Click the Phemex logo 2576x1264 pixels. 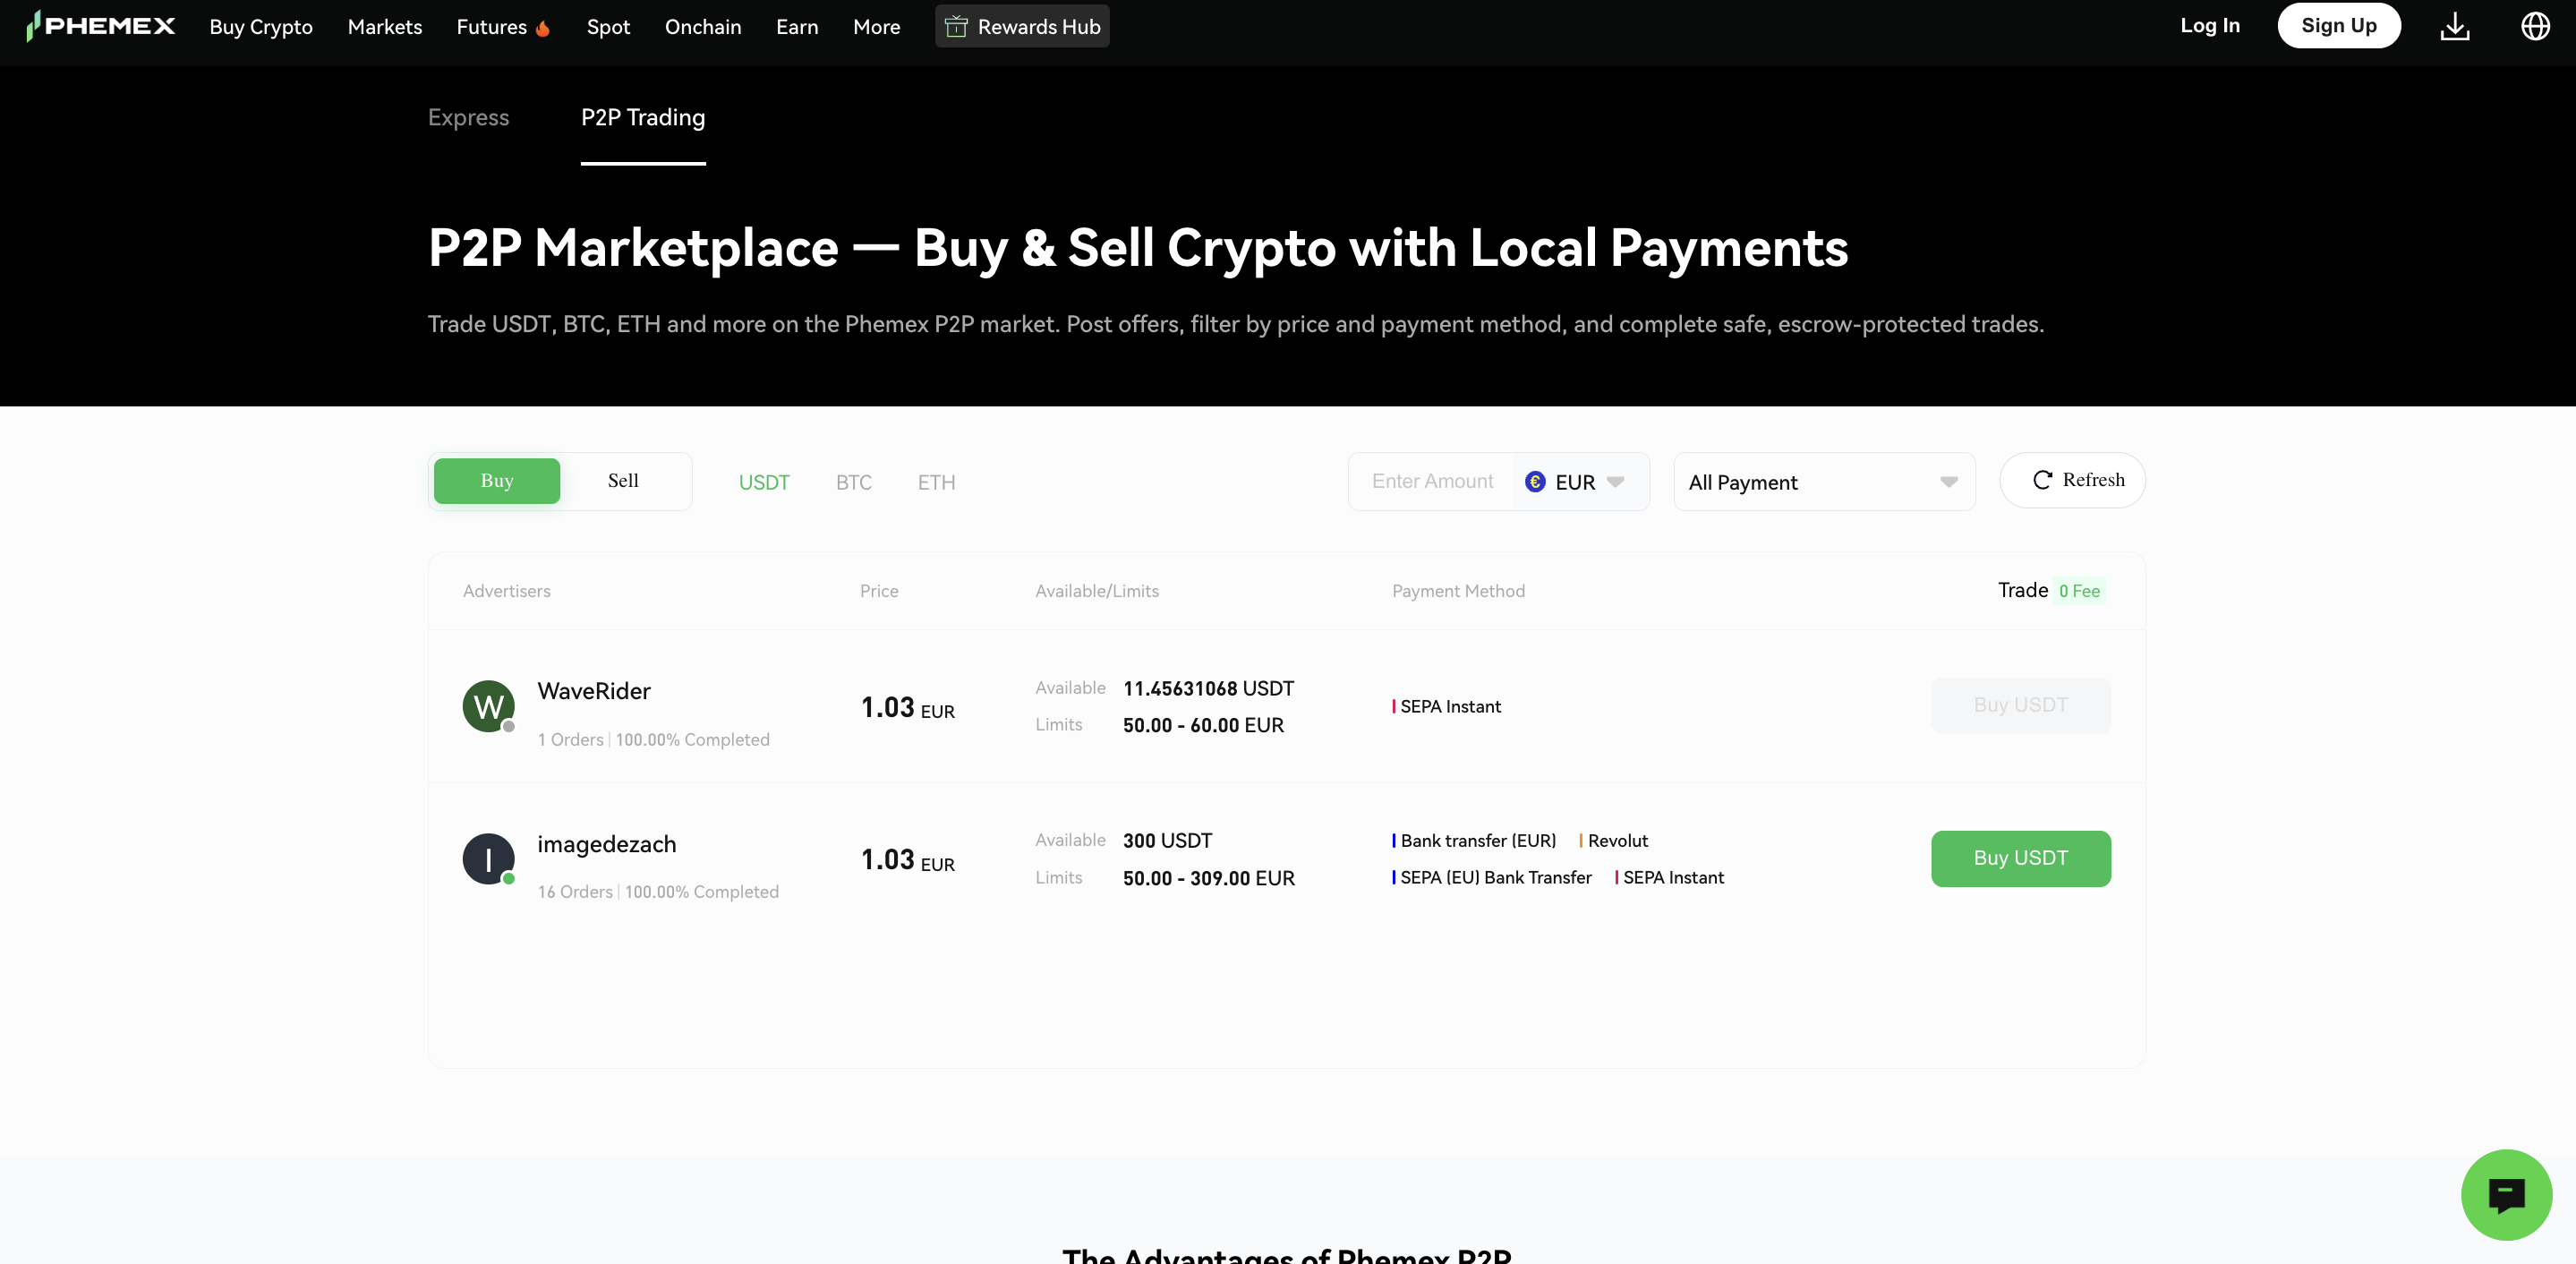(100, 26)
